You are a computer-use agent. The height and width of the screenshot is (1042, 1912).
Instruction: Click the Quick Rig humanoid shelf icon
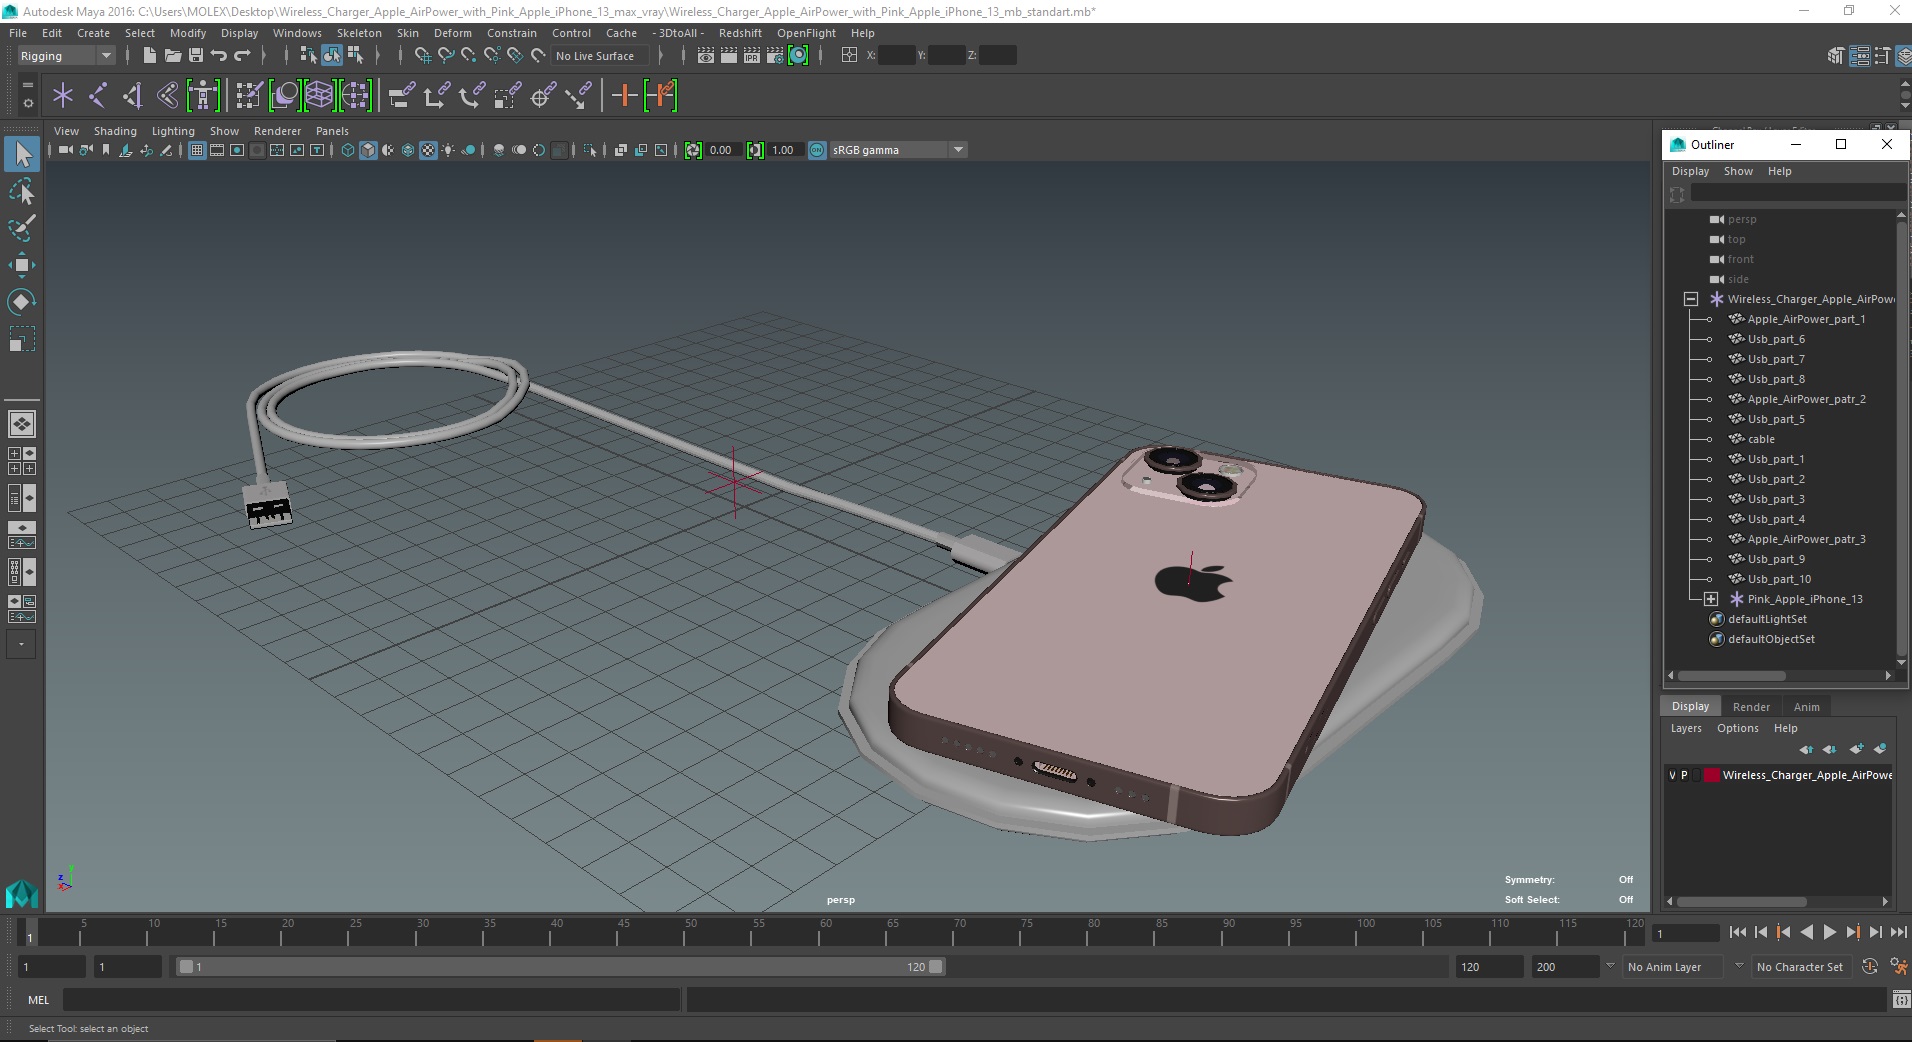[x=203, y=96]
